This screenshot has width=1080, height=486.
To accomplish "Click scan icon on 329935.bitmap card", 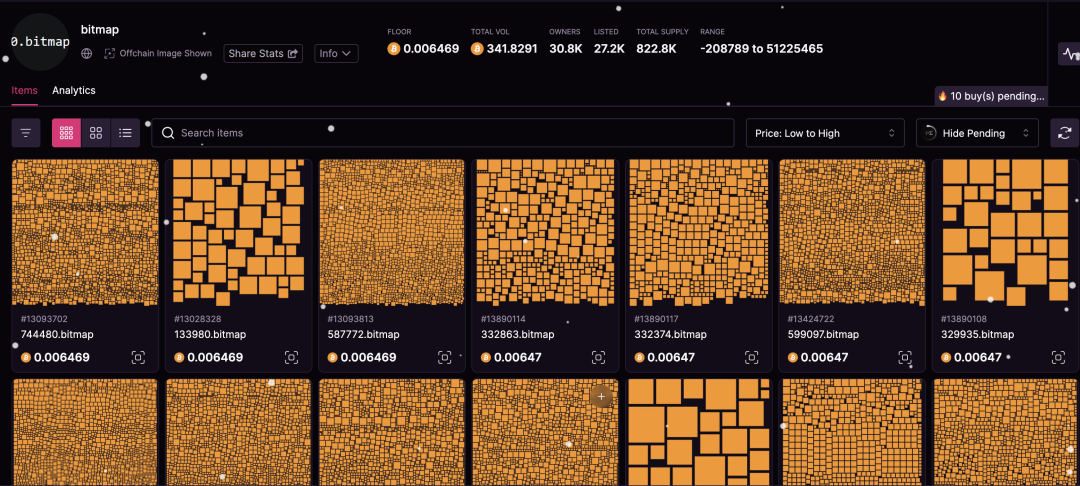I will coord(1058,357).
